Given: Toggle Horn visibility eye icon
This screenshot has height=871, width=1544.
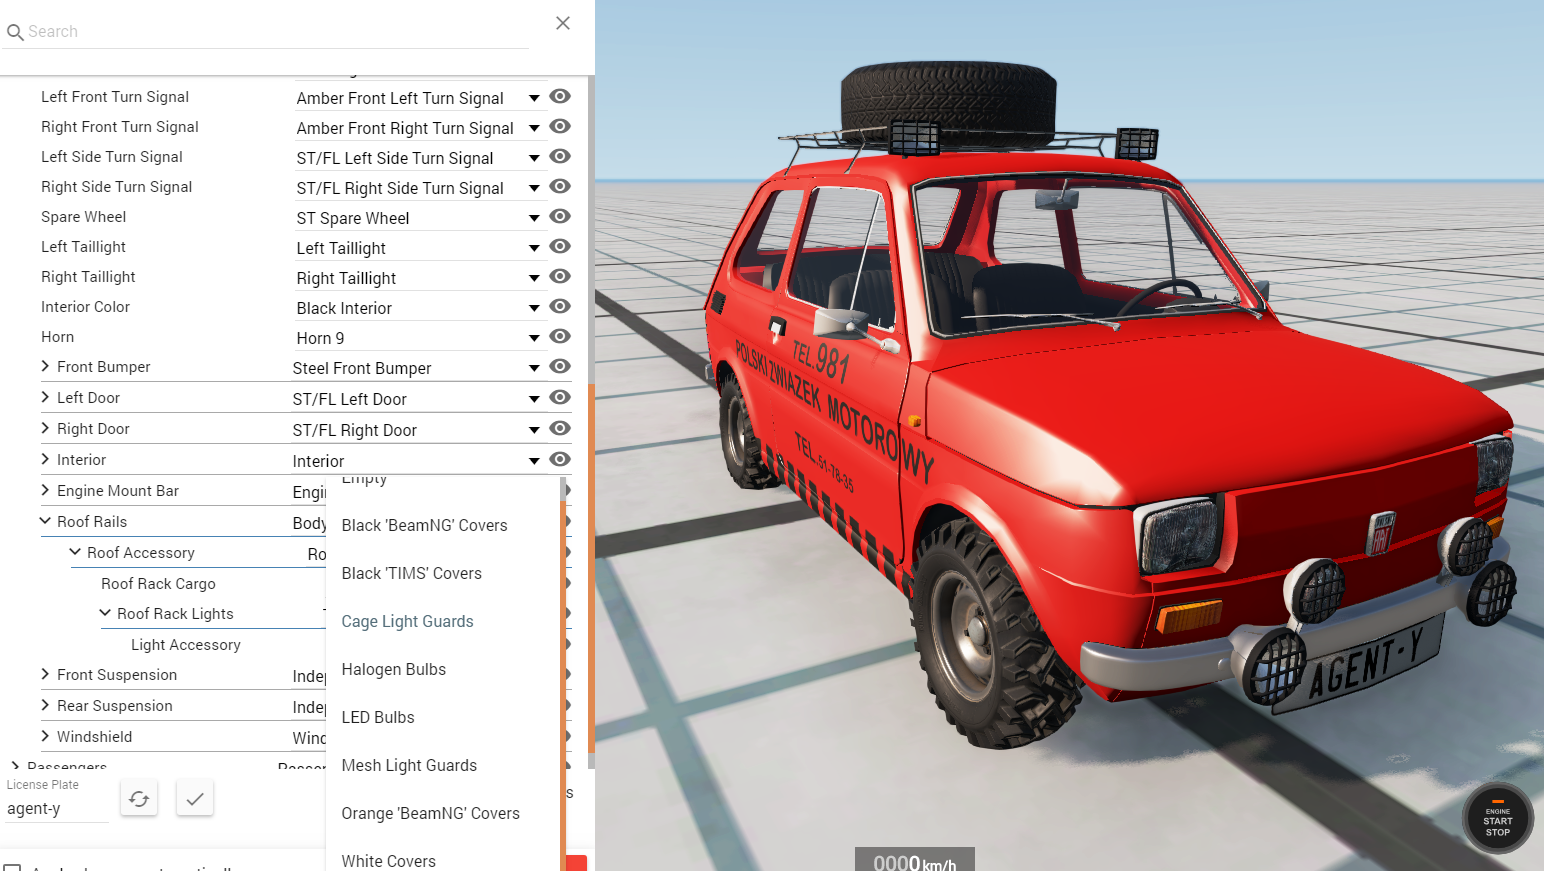Looking at the screenshot, I should [x=560, y=336].
